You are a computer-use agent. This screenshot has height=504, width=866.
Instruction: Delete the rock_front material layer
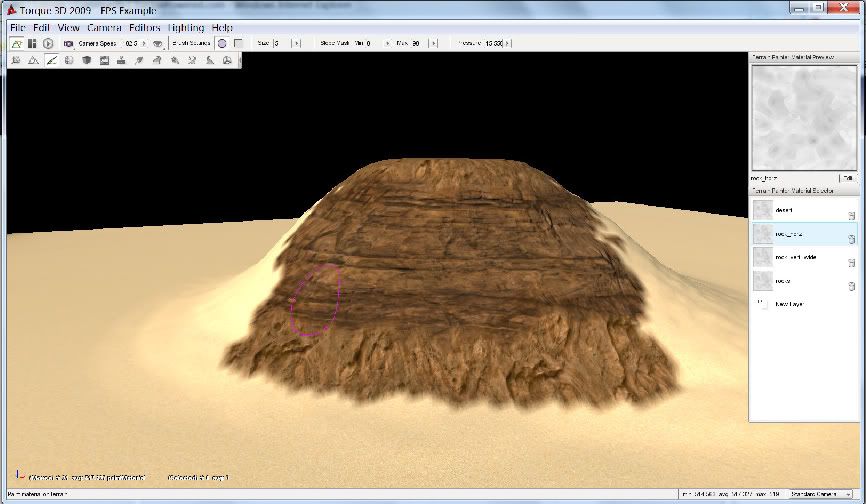(x=850, y=238)
